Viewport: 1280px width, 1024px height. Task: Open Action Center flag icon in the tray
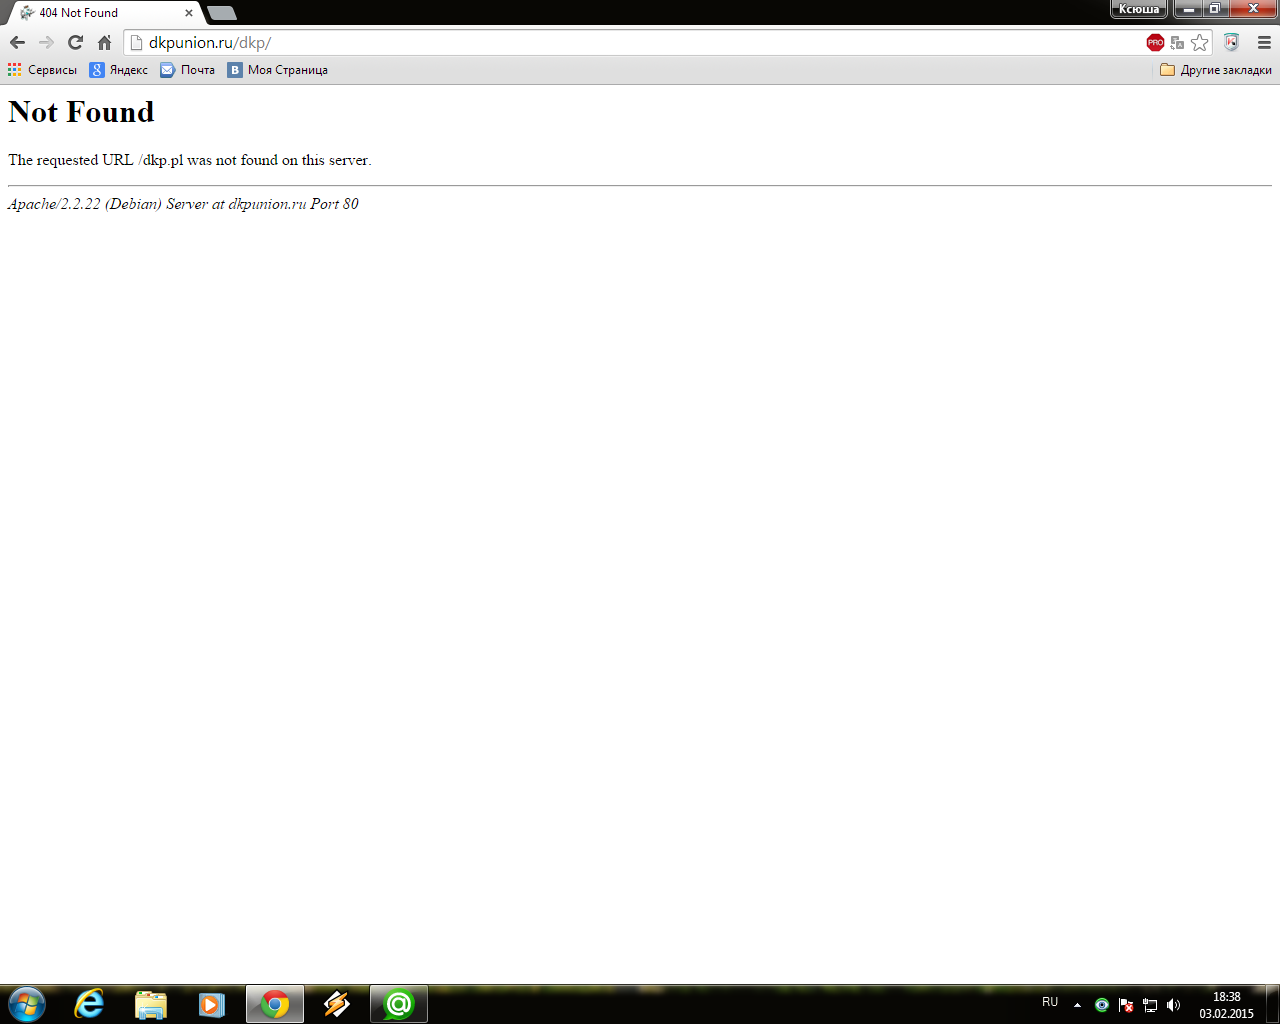click(1126, 1005)
